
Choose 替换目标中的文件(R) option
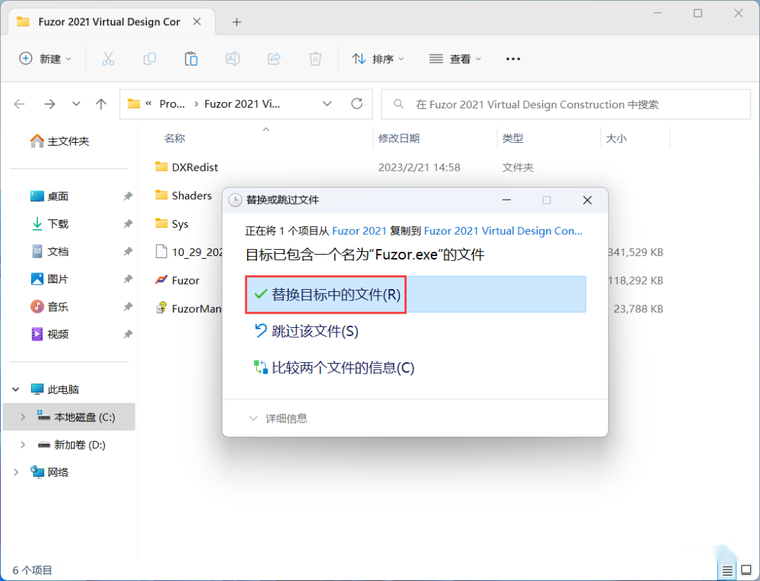coord(415,294)
